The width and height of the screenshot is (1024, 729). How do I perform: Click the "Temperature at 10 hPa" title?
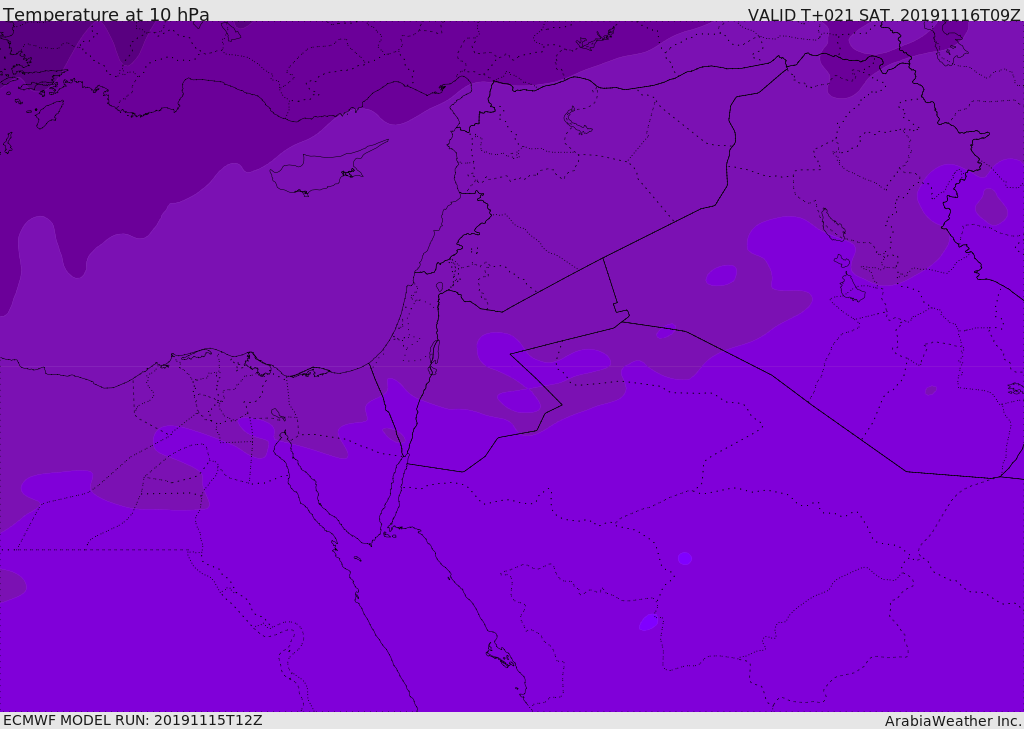(x=106, y=14)
